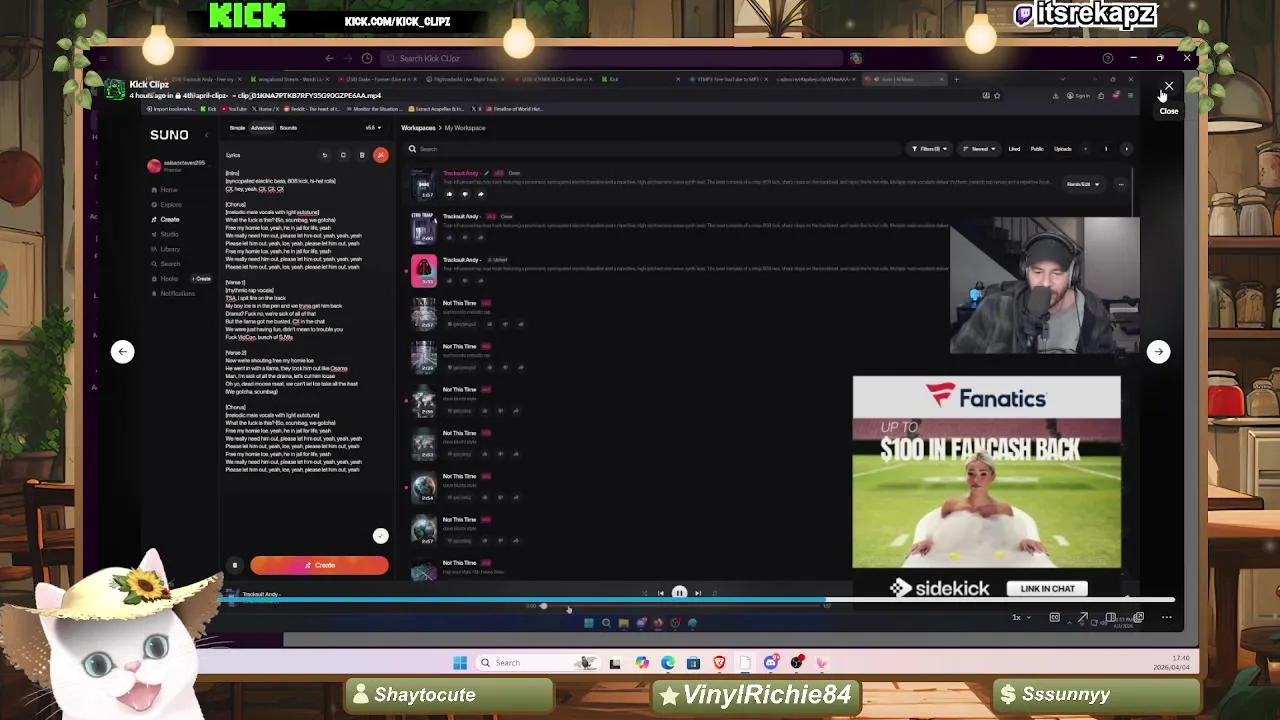This screenshot has width=1280, height=720.
Task: Click the history clock icon near search
Action: click(x=367, y=58)
